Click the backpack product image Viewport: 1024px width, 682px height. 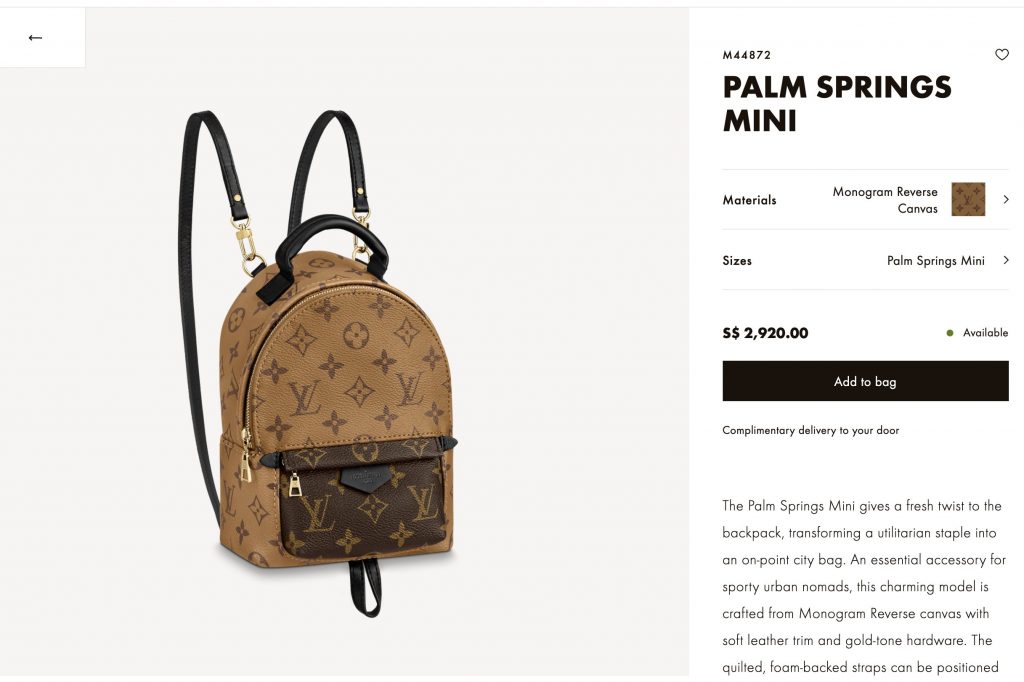tap(318, 363)
